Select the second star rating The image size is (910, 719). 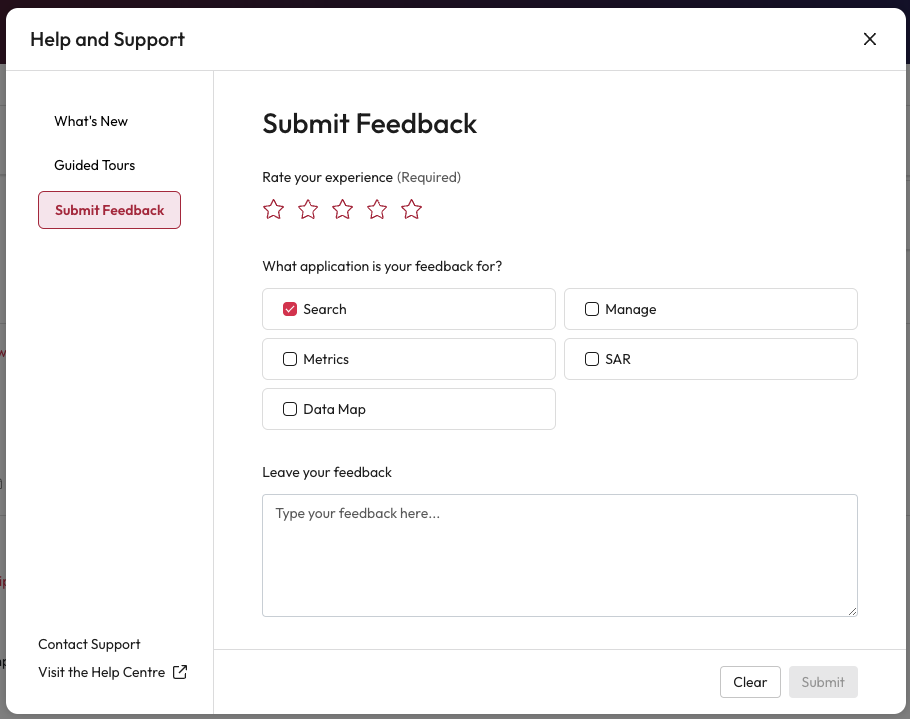pos(308,209)
